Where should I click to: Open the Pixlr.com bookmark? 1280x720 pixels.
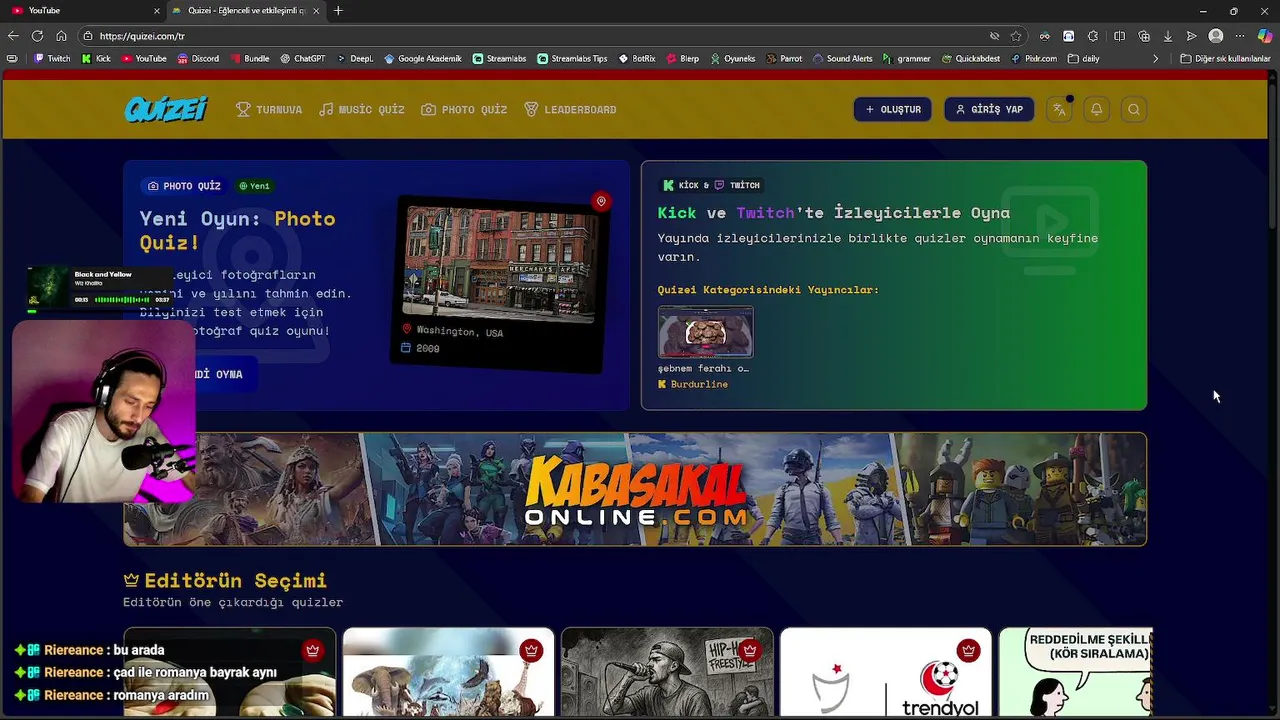[1034, 59]
